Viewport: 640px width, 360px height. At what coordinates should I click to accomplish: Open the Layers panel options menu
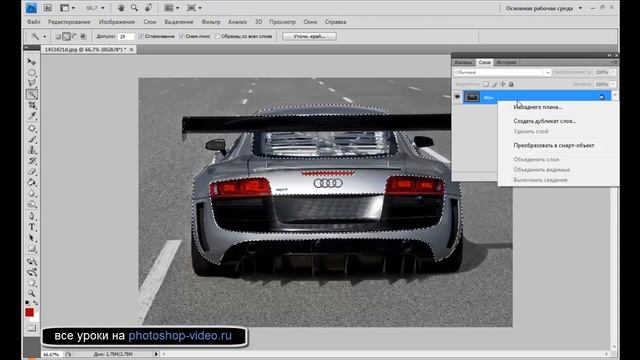(614, 62)
